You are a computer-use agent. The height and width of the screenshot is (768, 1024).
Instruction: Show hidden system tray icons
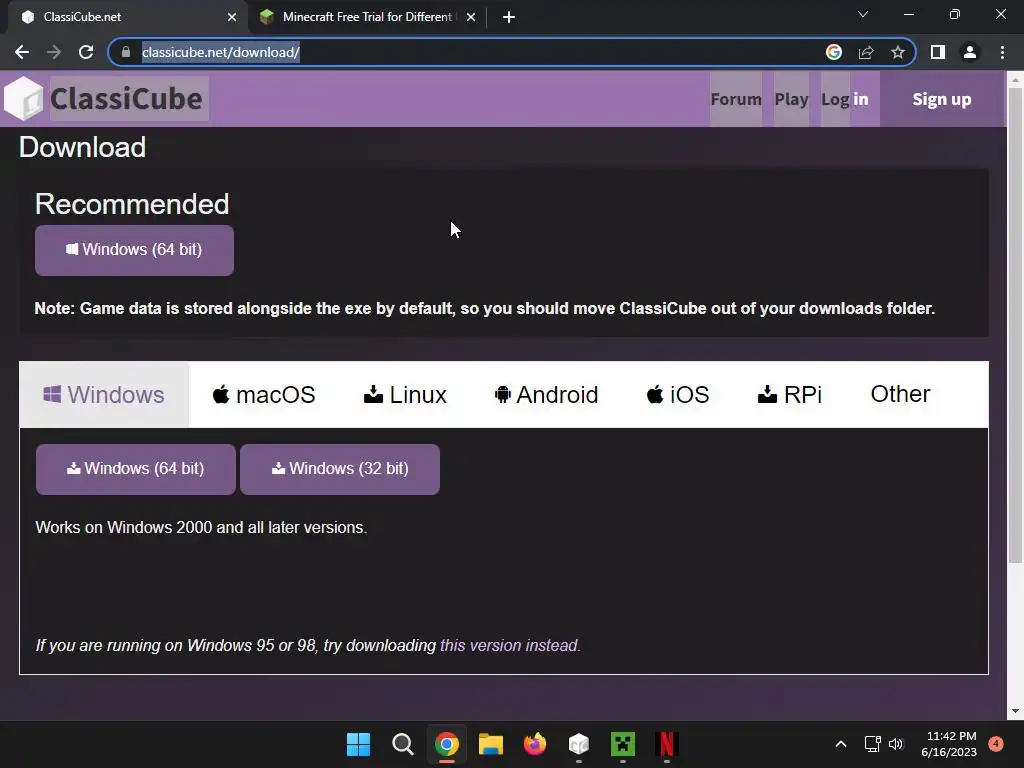841,744
